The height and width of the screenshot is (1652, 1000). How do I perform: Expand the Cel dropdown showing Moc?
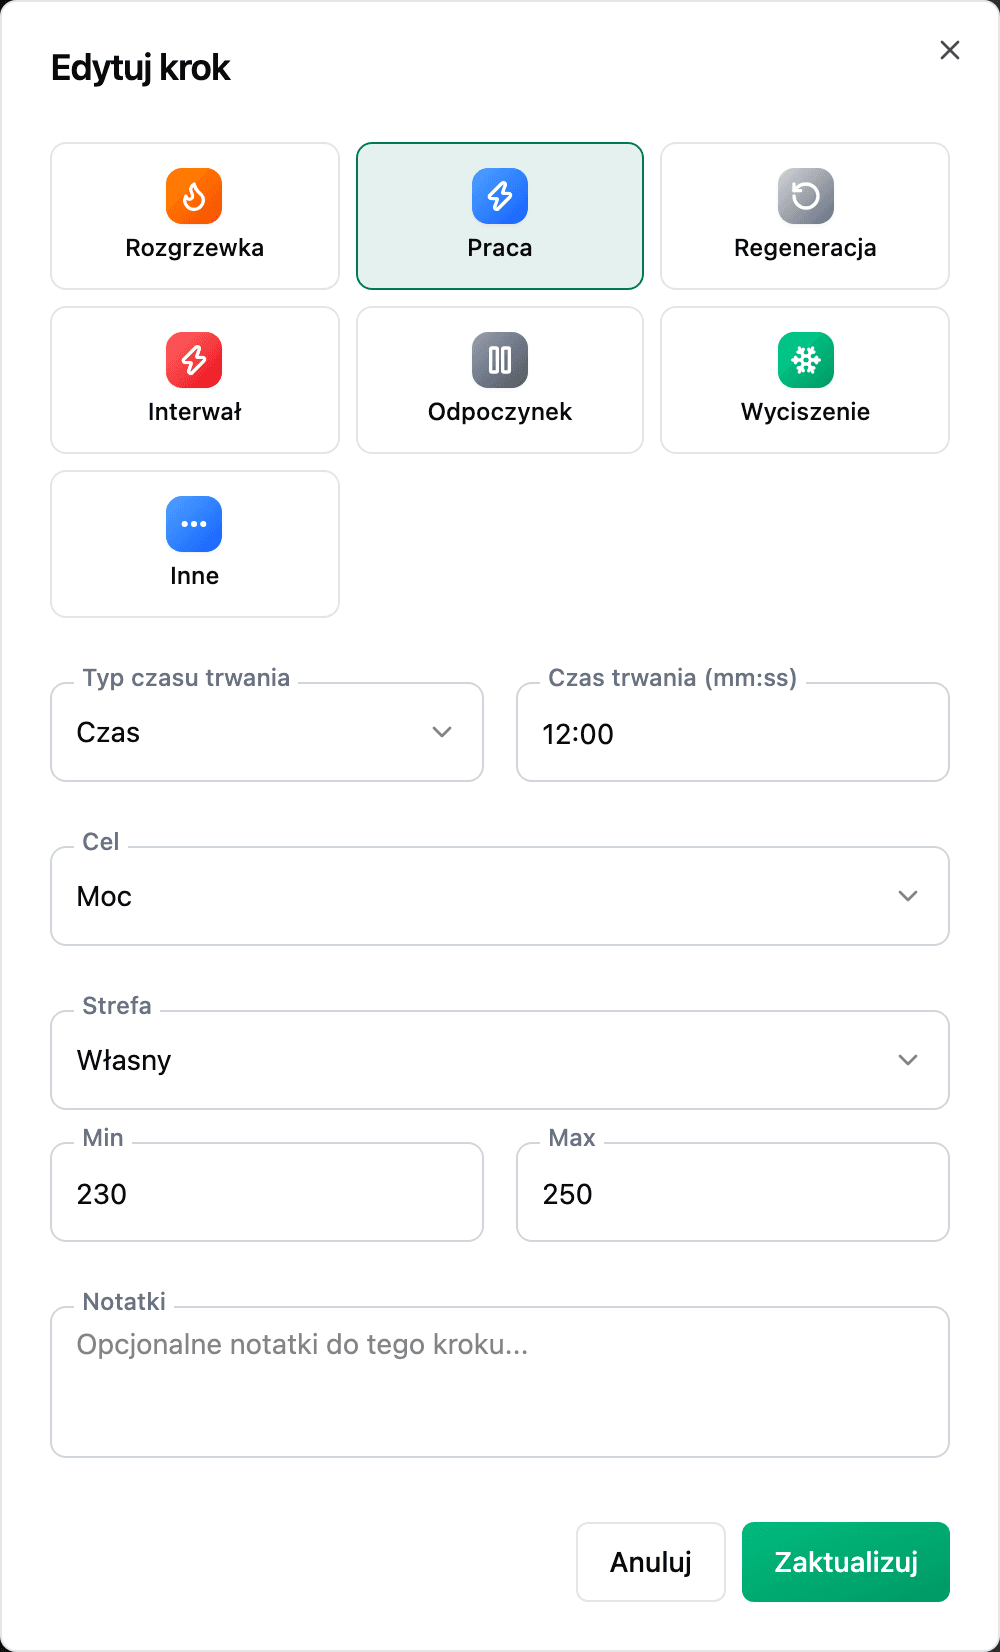coord(500,896)
